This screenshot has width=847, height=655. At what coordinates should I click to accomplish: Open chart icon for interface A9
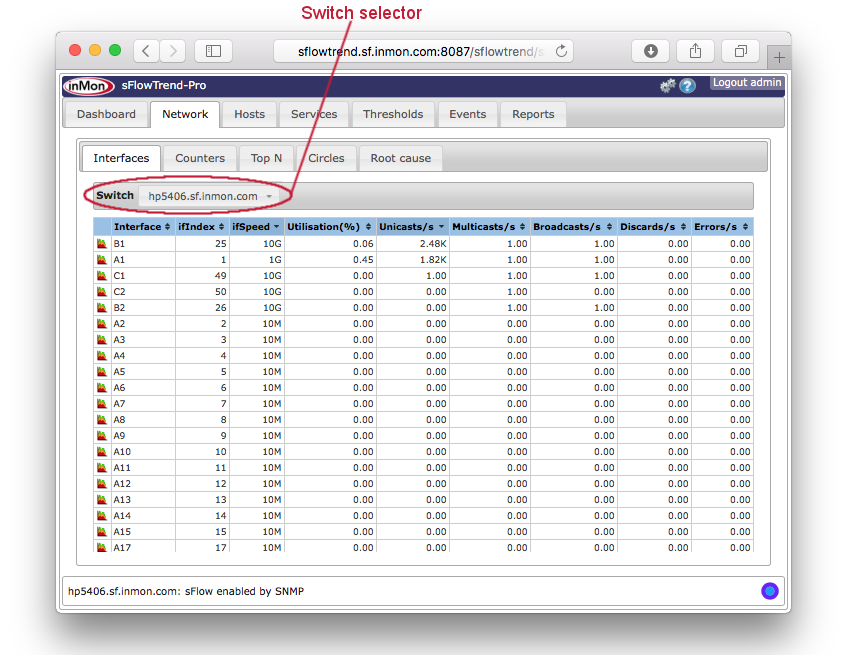point(102,436)
